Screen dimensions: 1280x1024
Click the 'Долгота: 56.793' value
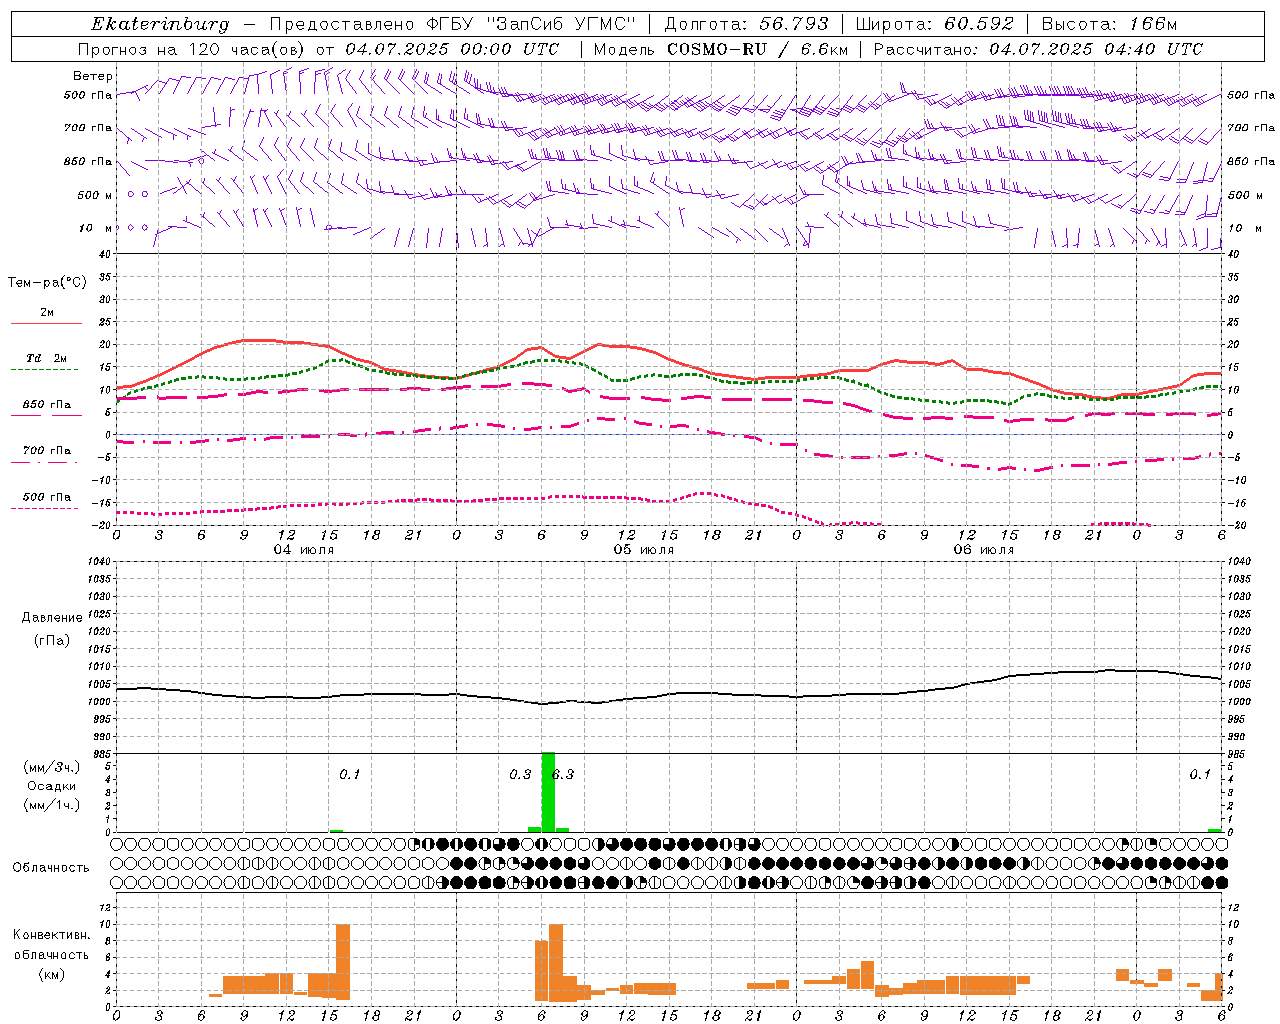click(x=745, y=24)
